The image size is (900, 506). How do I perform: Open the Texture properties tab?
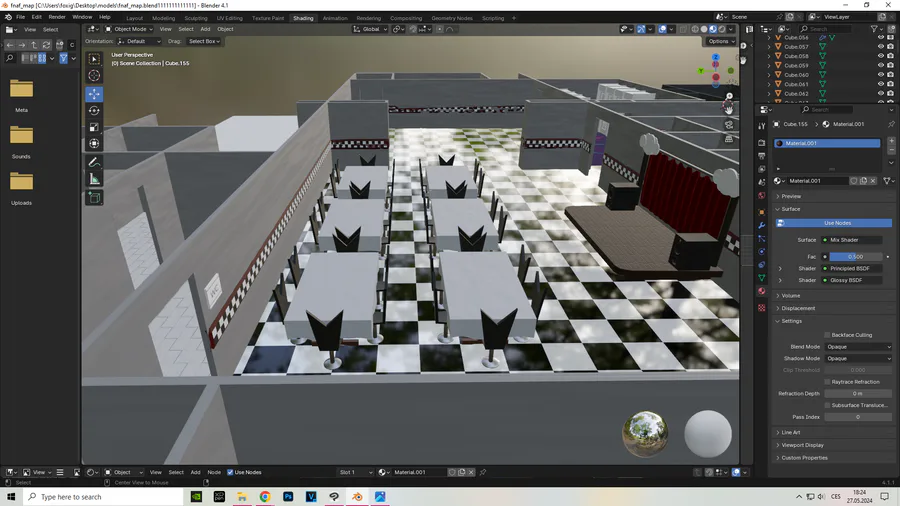coord(762,308)
